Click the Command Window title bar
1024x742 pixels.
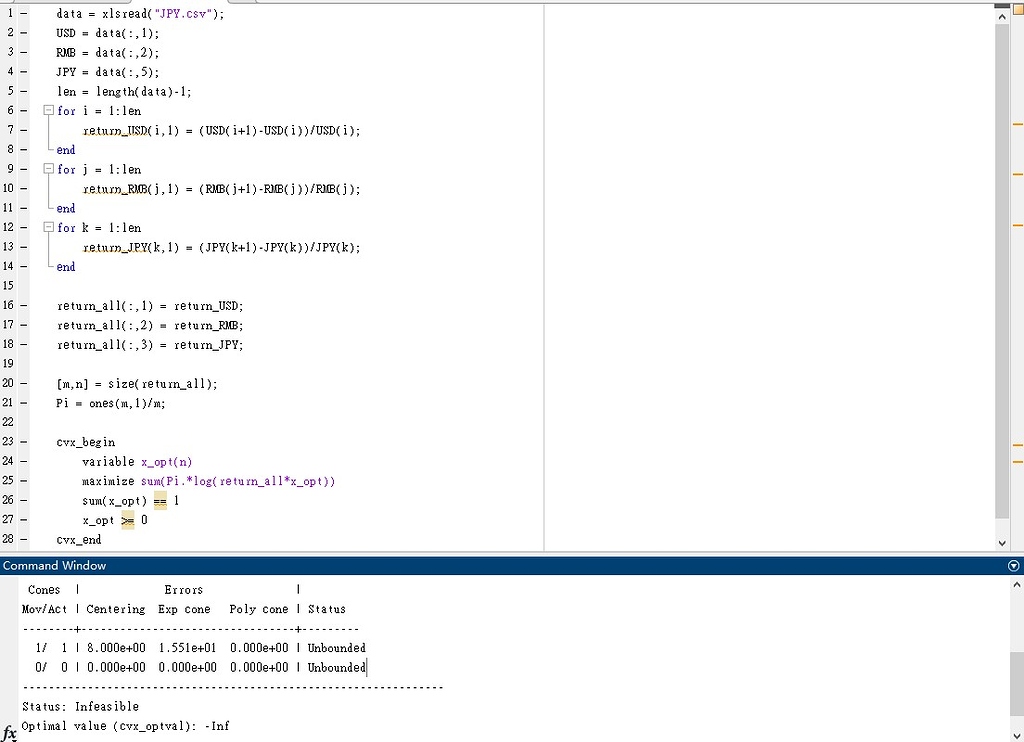click(x=512, y=566)
